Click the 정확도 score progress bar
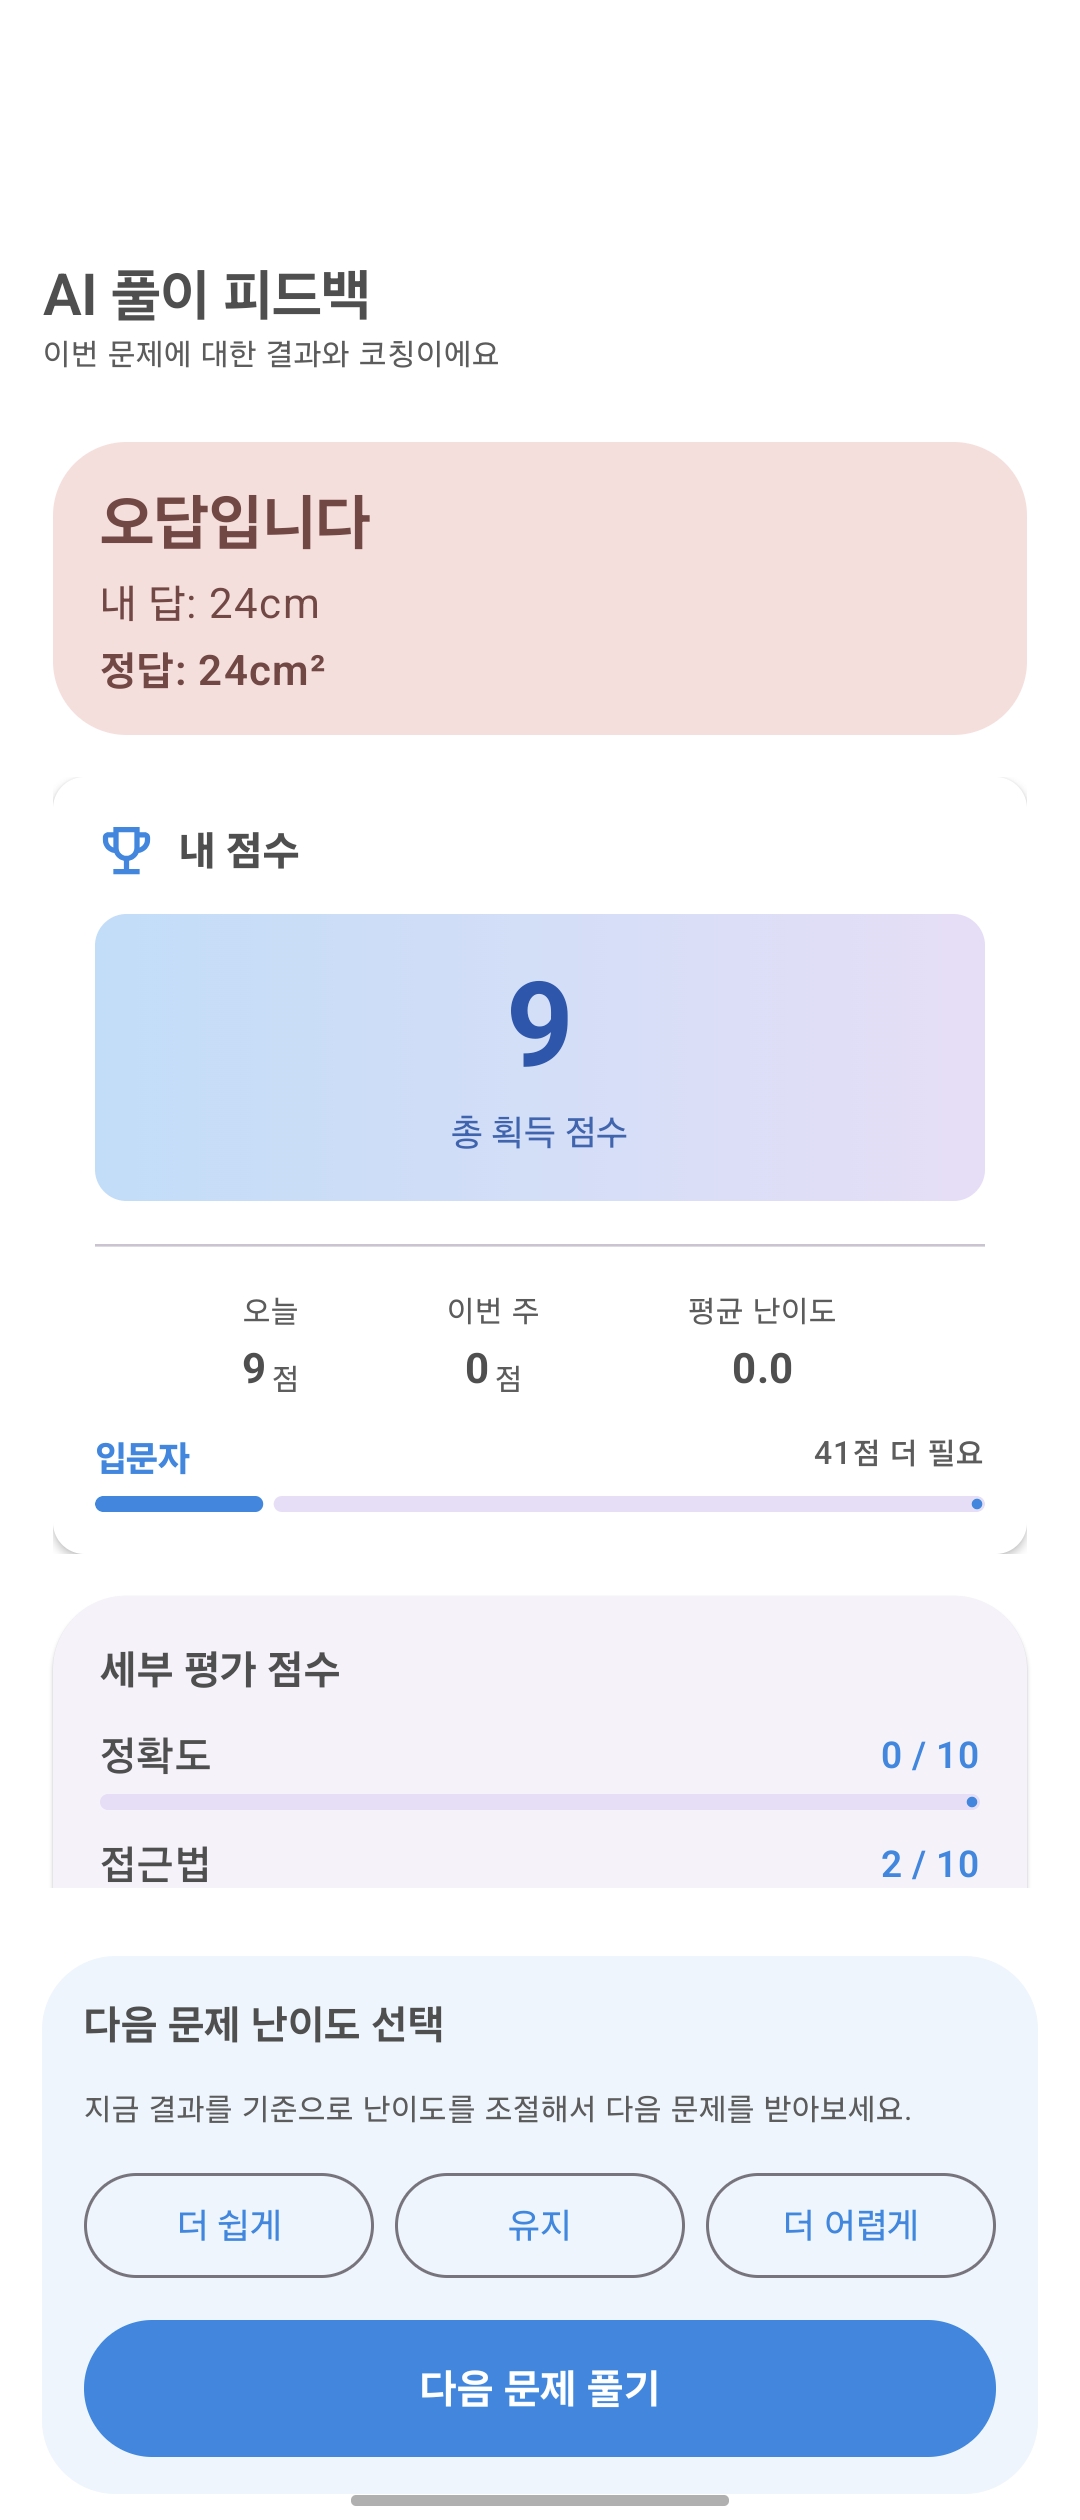 coord(540,1802)
